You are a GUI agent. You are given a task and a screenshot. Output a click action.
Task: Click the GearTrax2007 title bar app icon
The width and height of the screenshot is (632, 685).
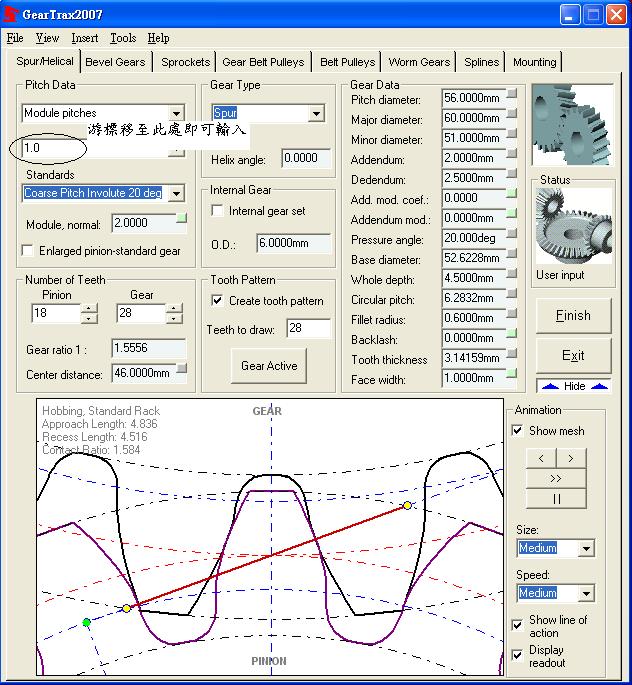click(10, 14)
